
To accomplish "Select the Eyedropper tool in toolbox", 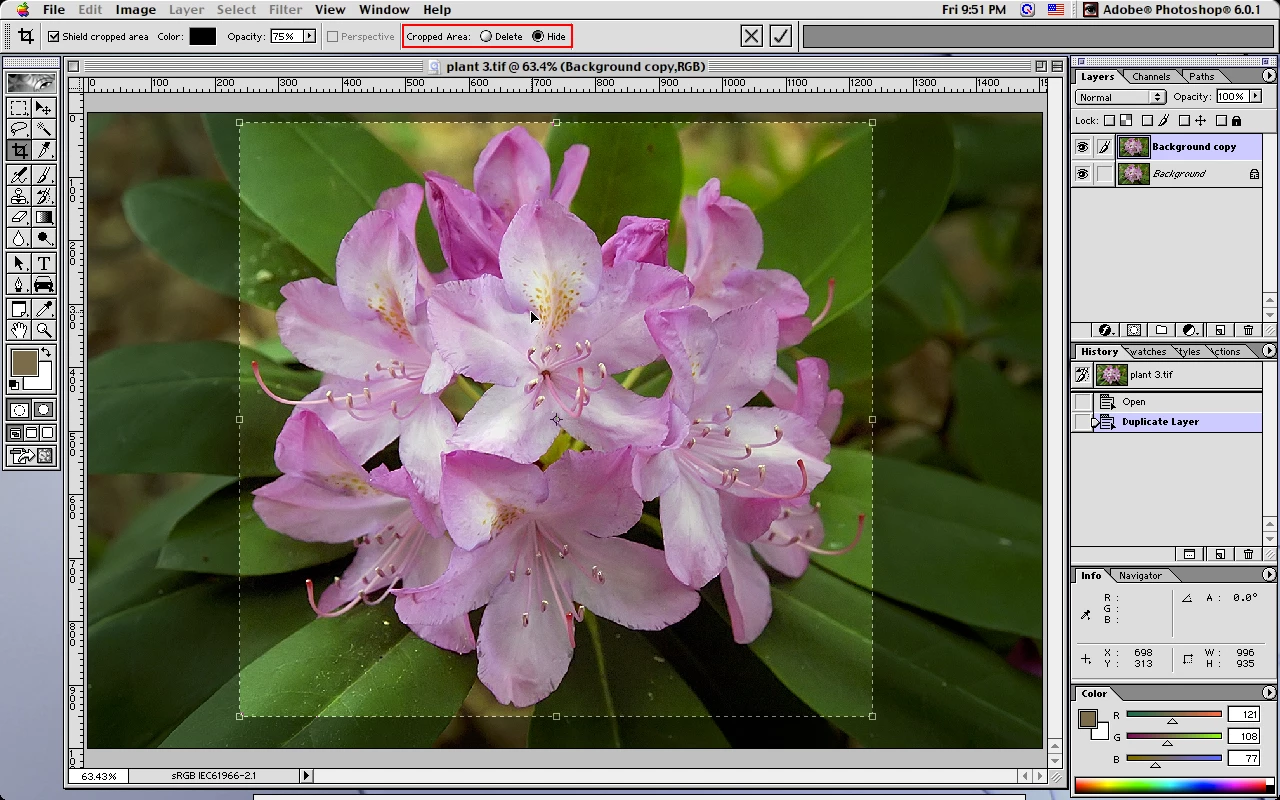I will (44, 309).
